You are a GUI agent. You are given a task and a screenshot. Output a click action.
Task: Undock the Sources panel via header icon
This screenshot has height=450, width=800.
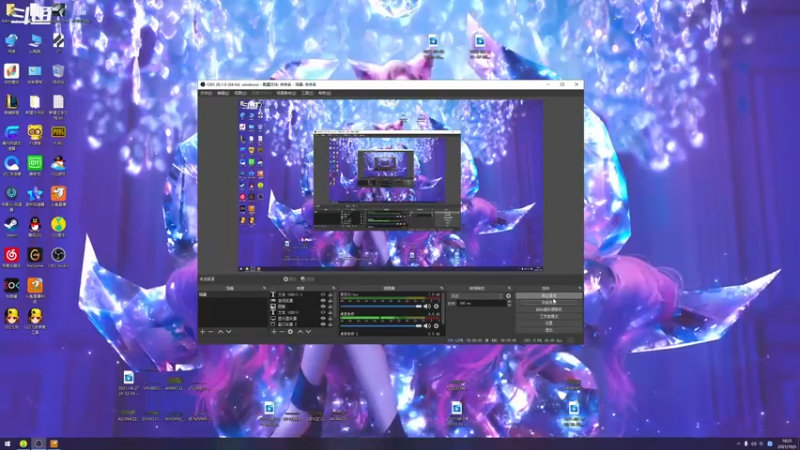pyautogui.click(x=334, y=288)
